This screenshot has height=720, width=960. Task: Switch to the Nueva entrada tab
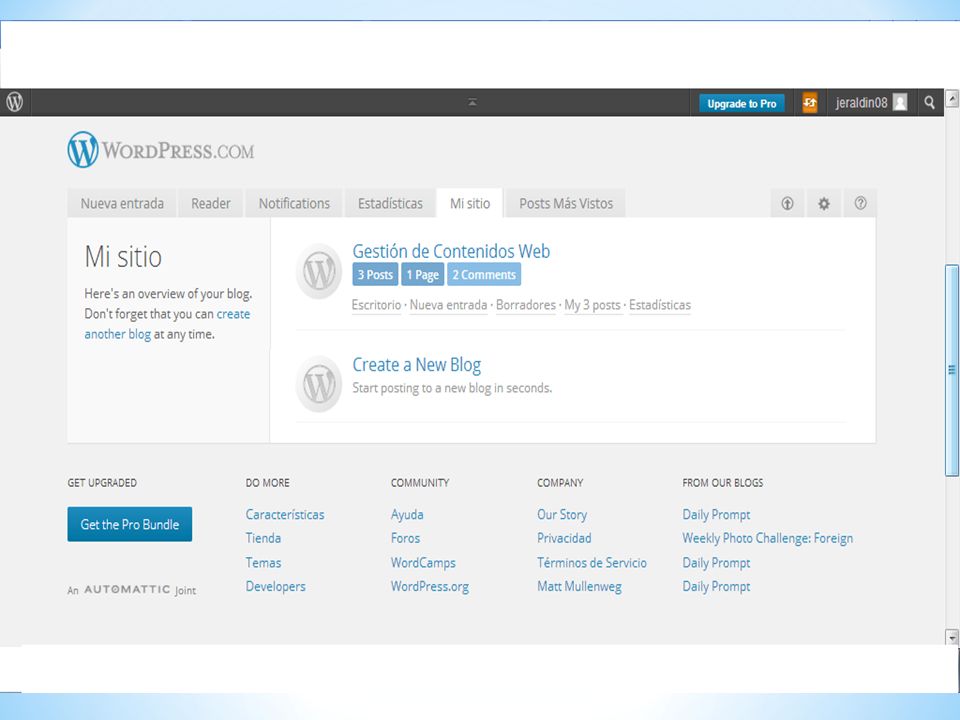(x=122, y=203)
